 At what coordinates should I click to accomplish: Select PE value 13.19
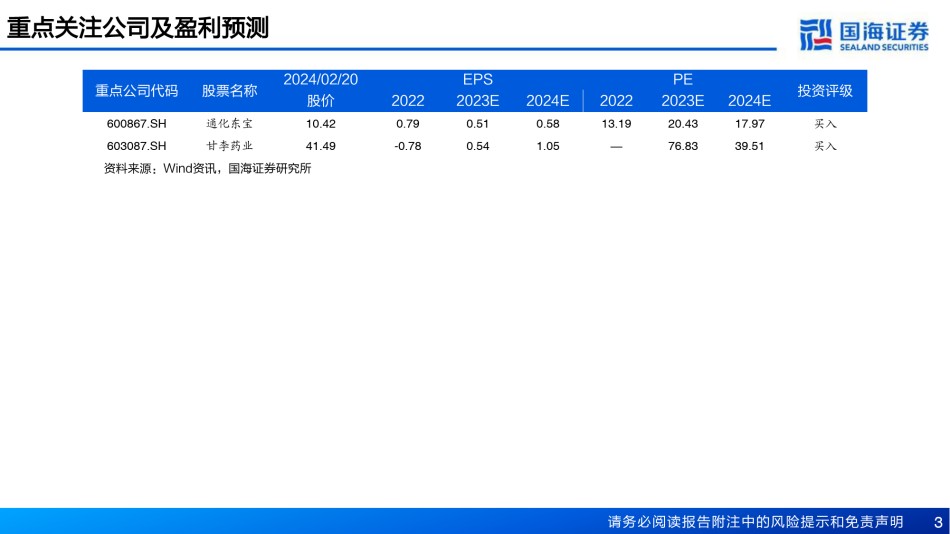point(616,124)
